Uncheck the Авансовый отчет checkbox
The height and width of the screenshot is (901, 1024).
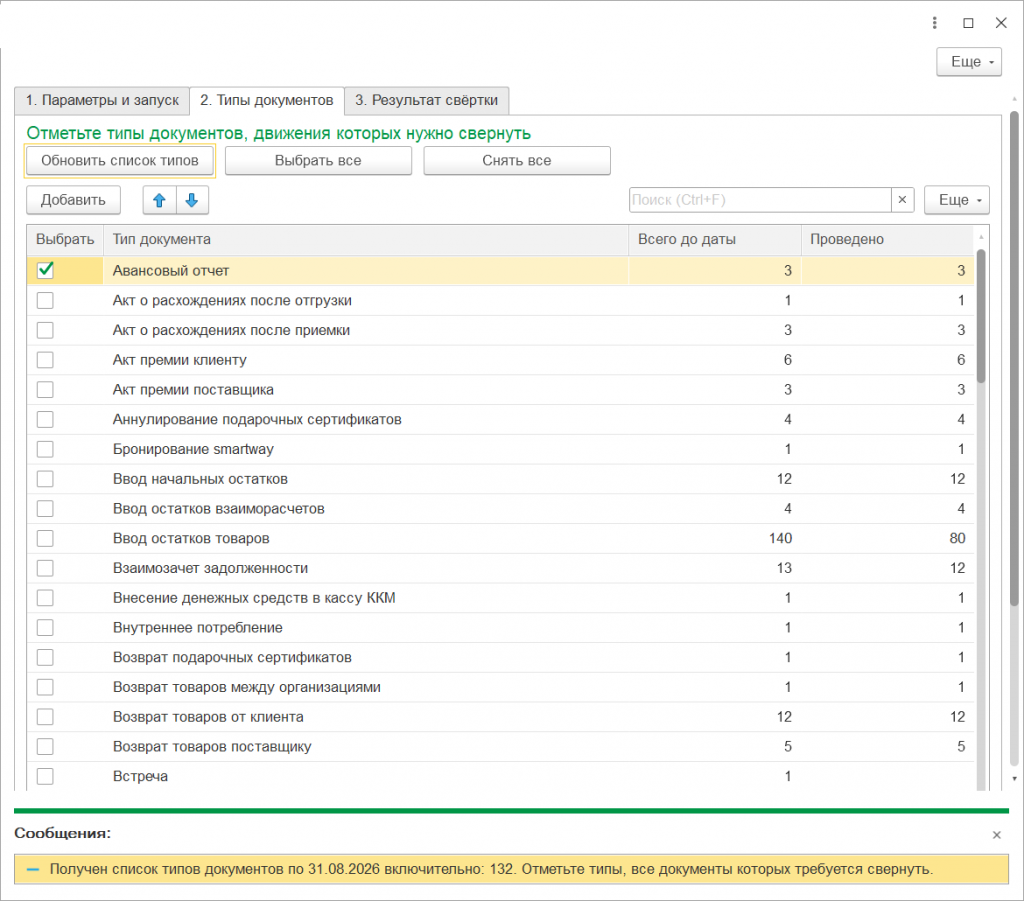(x=45, y=270)
